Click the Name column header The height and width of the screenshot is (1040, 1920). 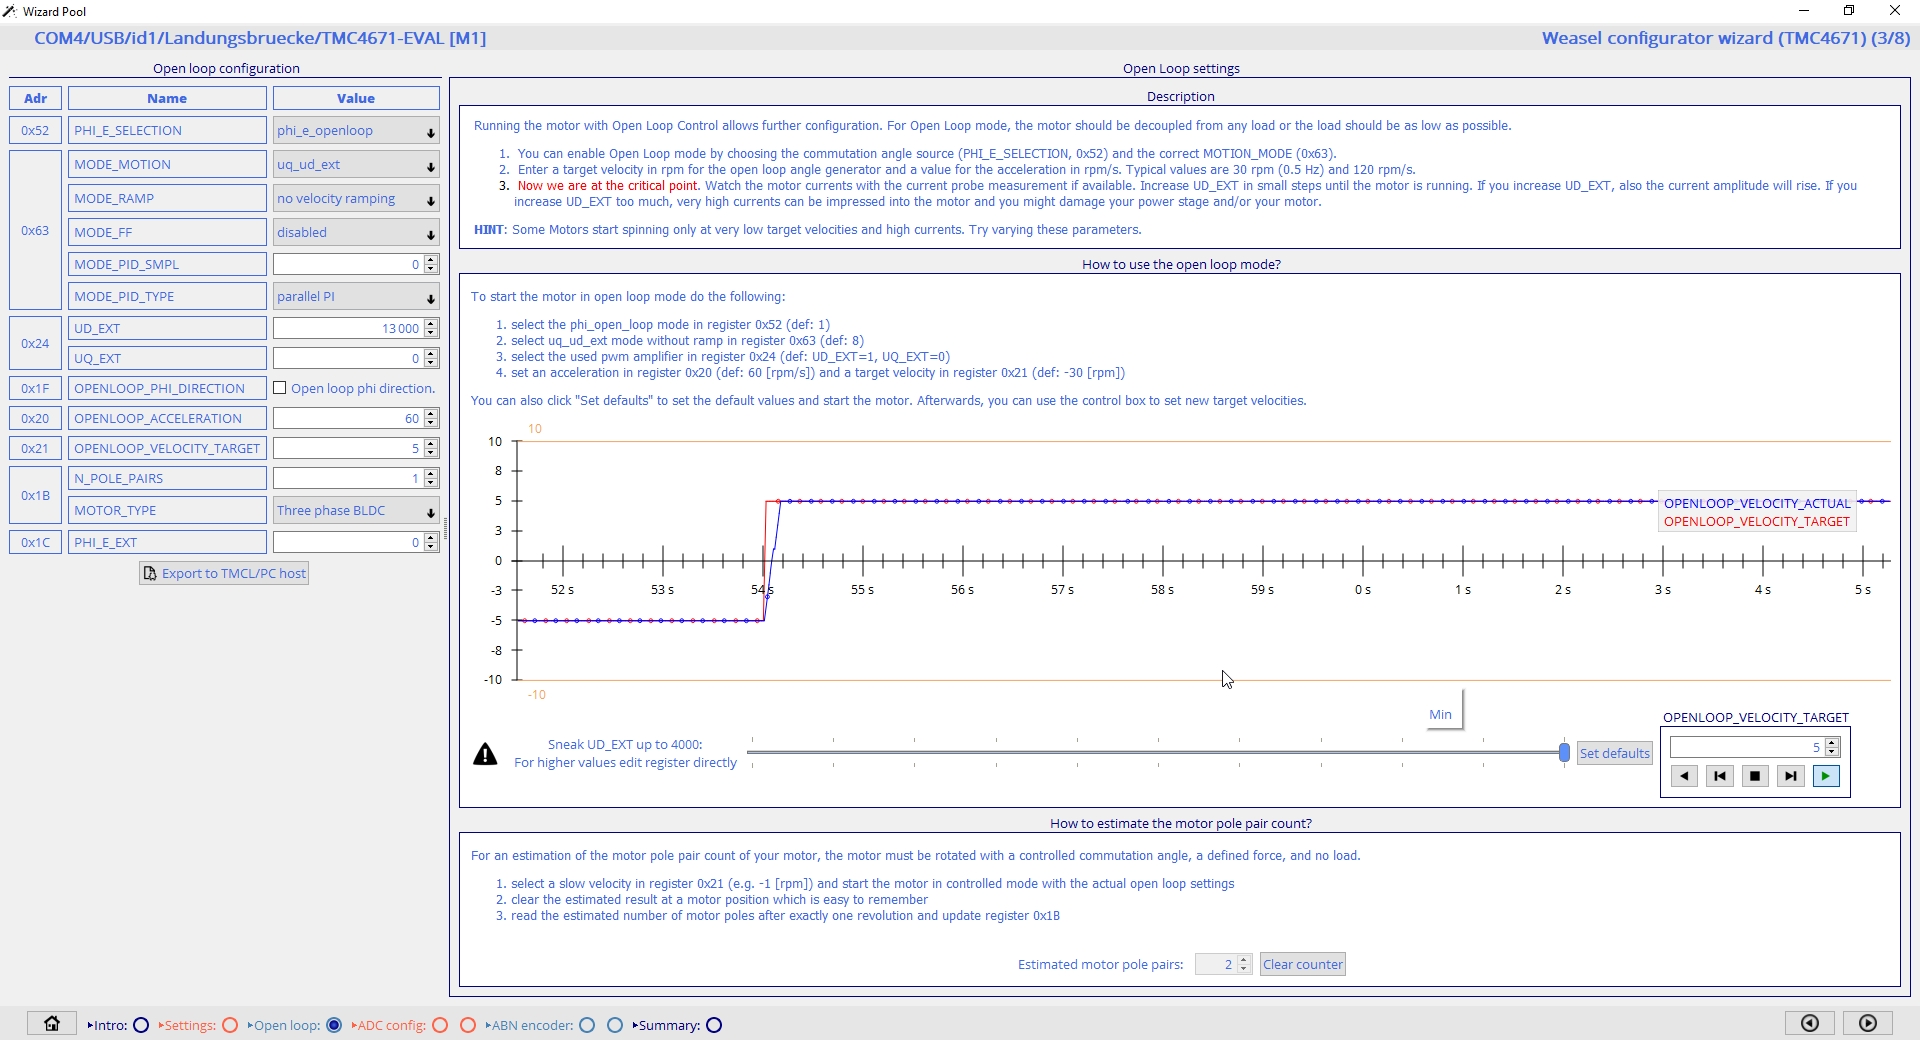click(167, 98)
